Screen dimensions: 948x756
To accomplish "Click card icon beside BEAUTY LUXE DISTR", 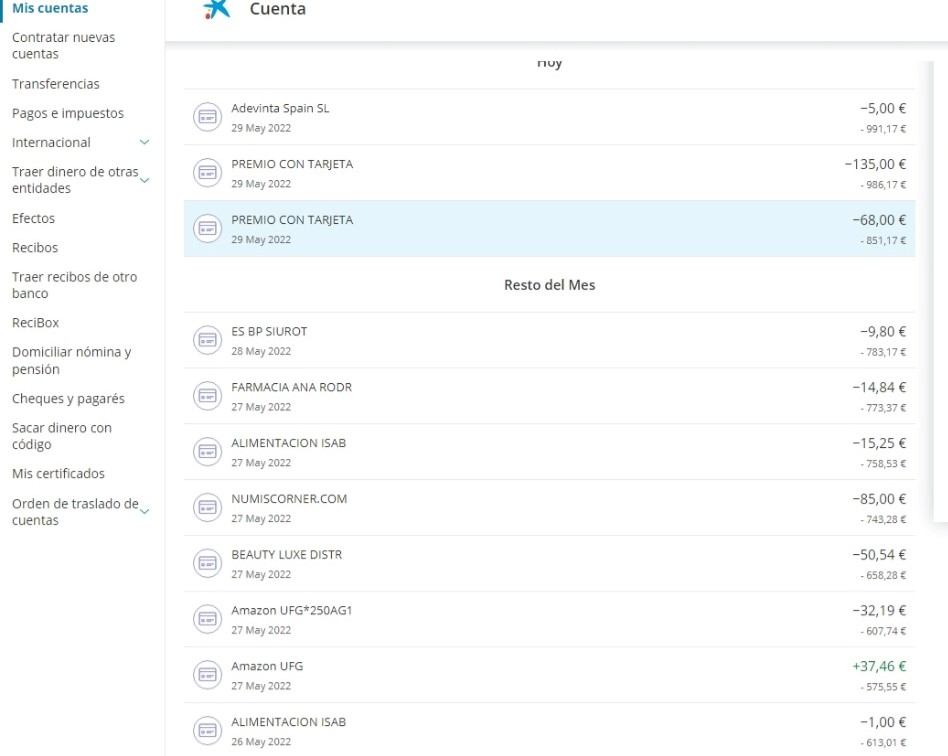I will [207, 564].
